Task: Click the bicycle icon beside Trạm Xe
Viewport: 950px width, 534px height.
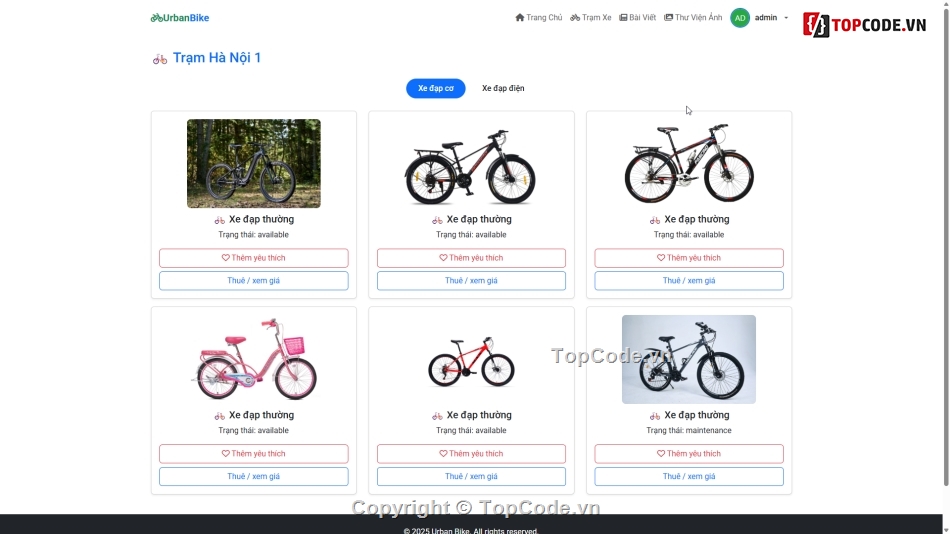Action: [x=575, y=18]
